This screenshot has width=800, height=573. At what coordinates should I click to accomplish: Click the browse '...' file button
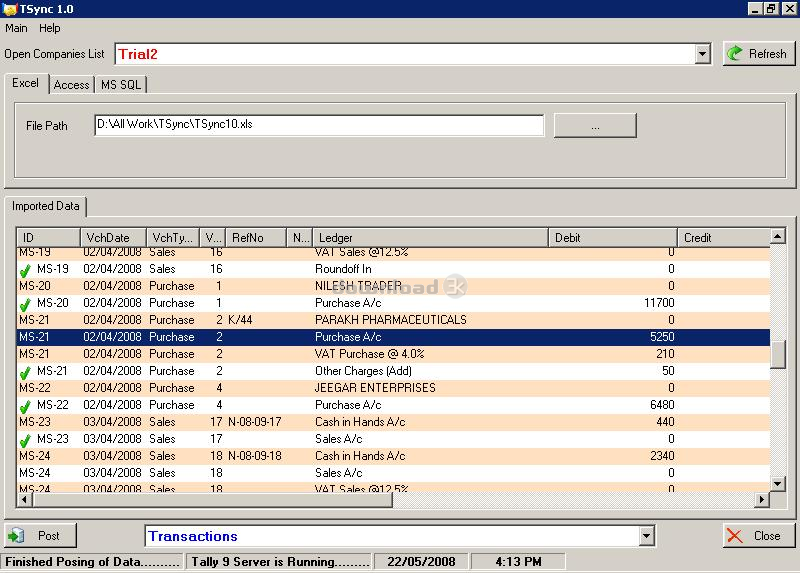click(x=595, y=126)
